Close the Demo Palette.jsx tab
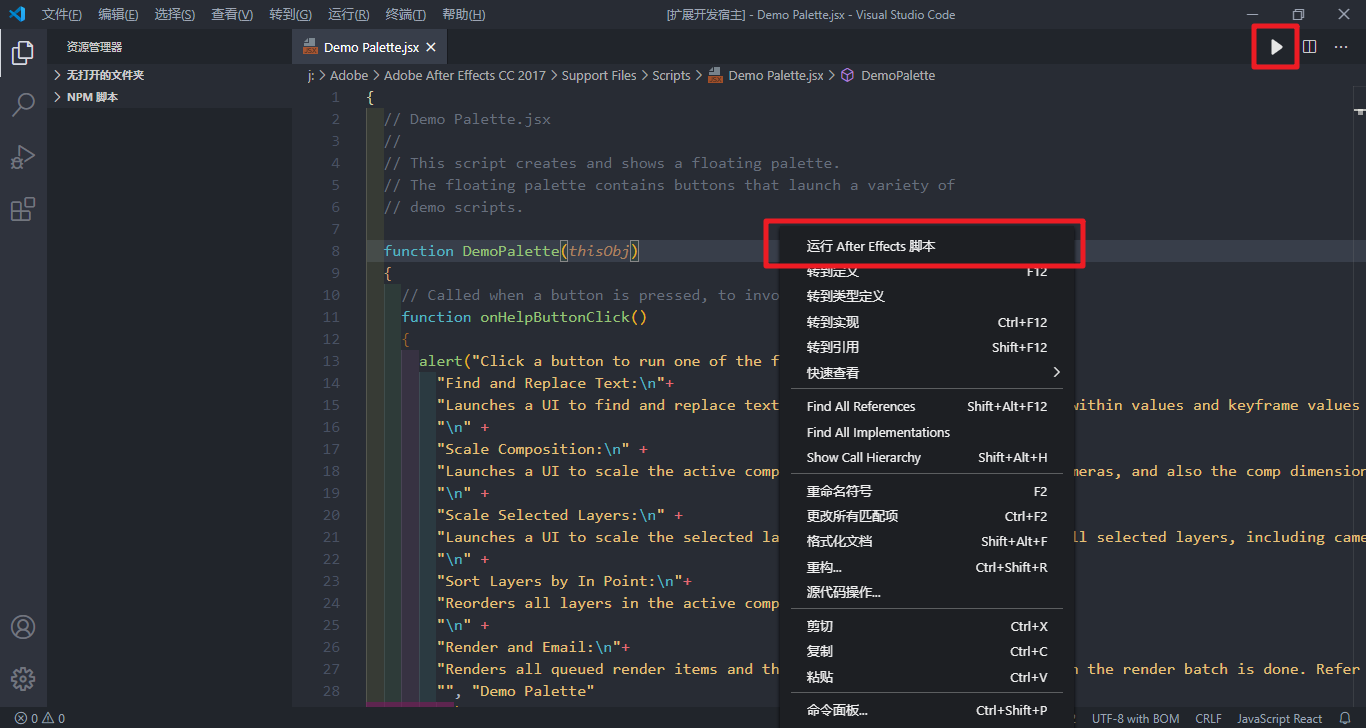Viewport: 1366px width, 728px height. (431, 47)
